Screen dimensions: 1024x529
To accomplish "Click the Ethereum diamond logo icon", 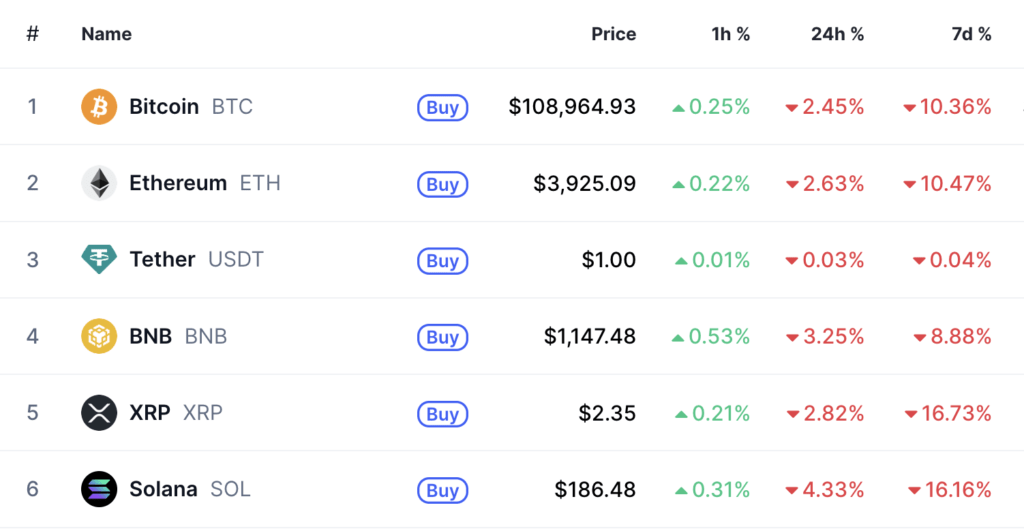I will pyautogui.click(x=99, y=183).
